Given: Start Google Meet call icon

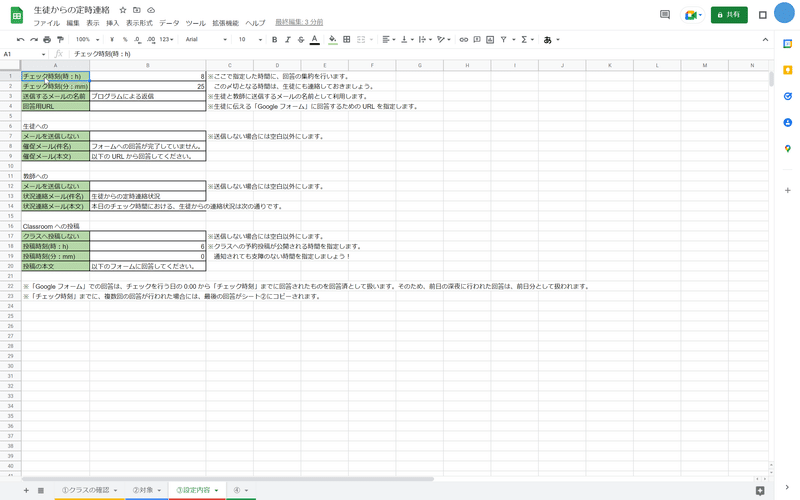Looking at the screenshot, I should tap(693, 15).
